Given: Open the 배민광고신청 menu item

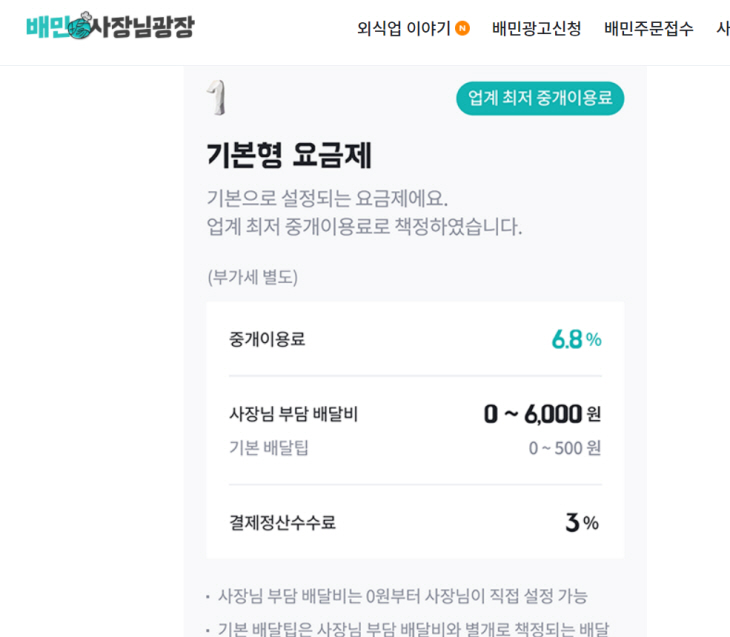Looking at the screenshot, I should [536, 28].
